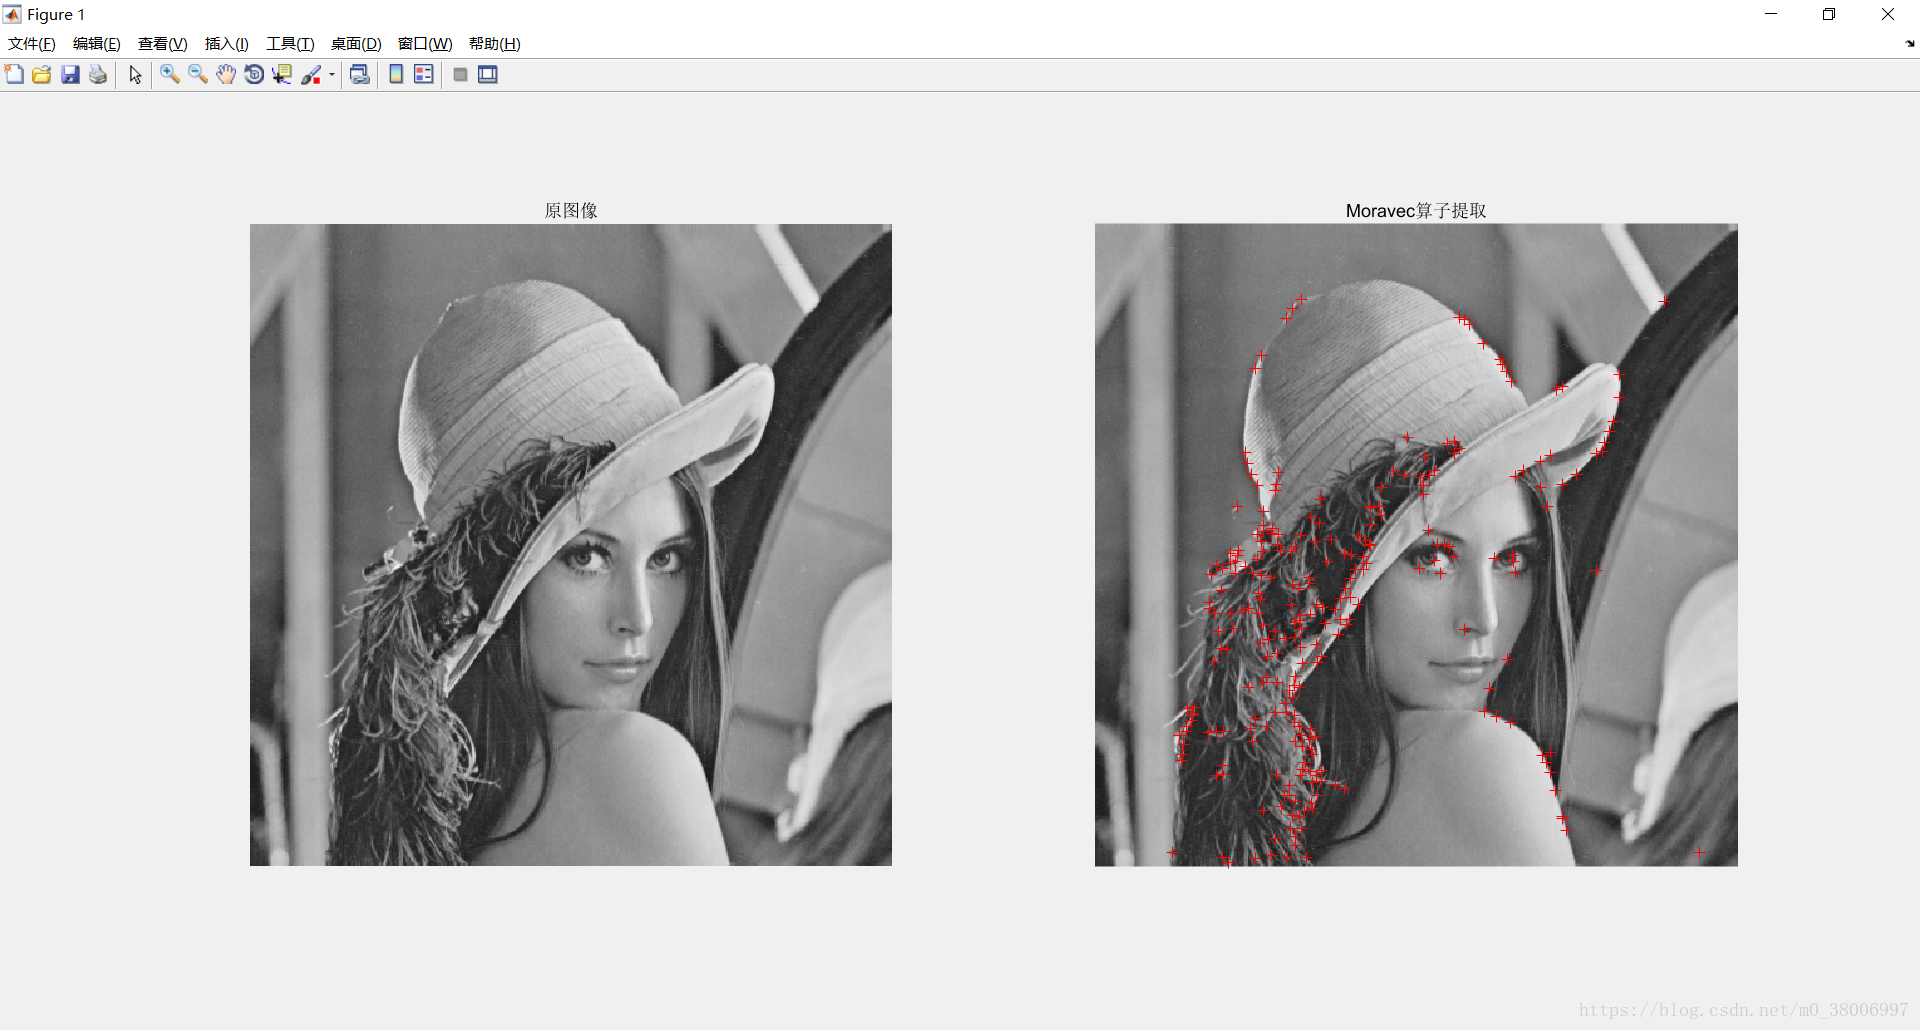Close the Figure 1 window
Image resolution: width=1920 pixels, height=1030 pixels.
pyautogui.click(x=1888, y=14)
